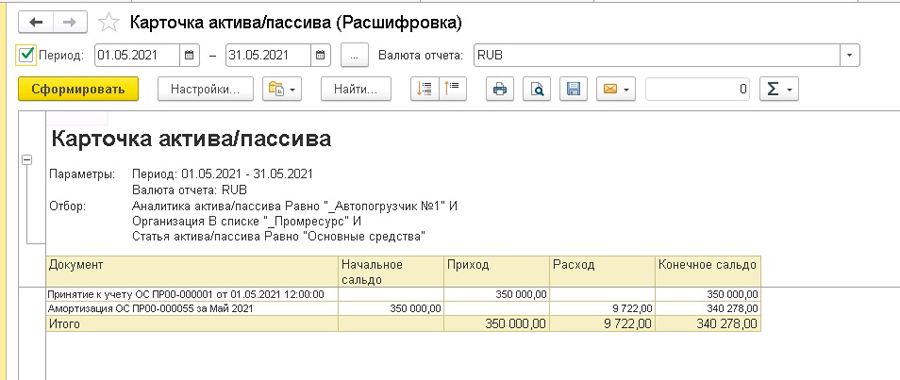Open calendar for end date 31.05.2021
The width and height of the screenshot is (900, 380).
[320, 56]
